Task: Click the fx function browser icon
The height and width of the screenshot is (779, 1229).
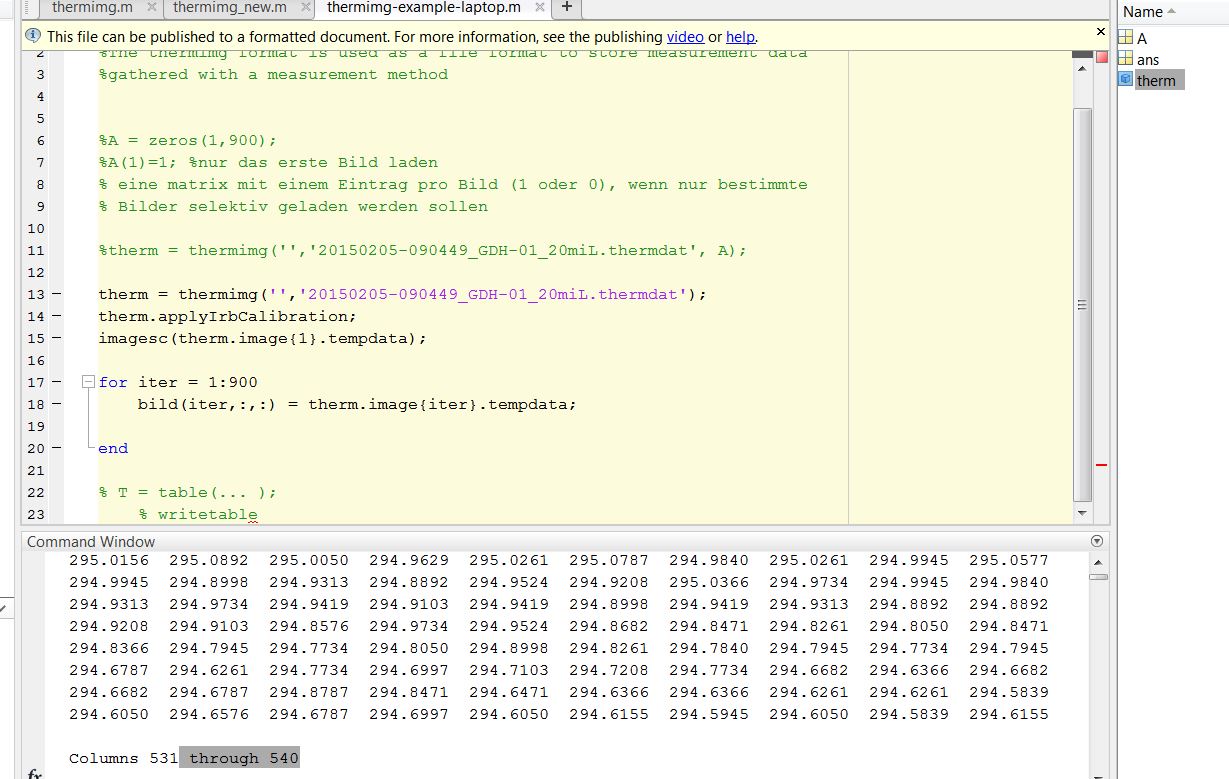Action: click(x=33, y=773)
